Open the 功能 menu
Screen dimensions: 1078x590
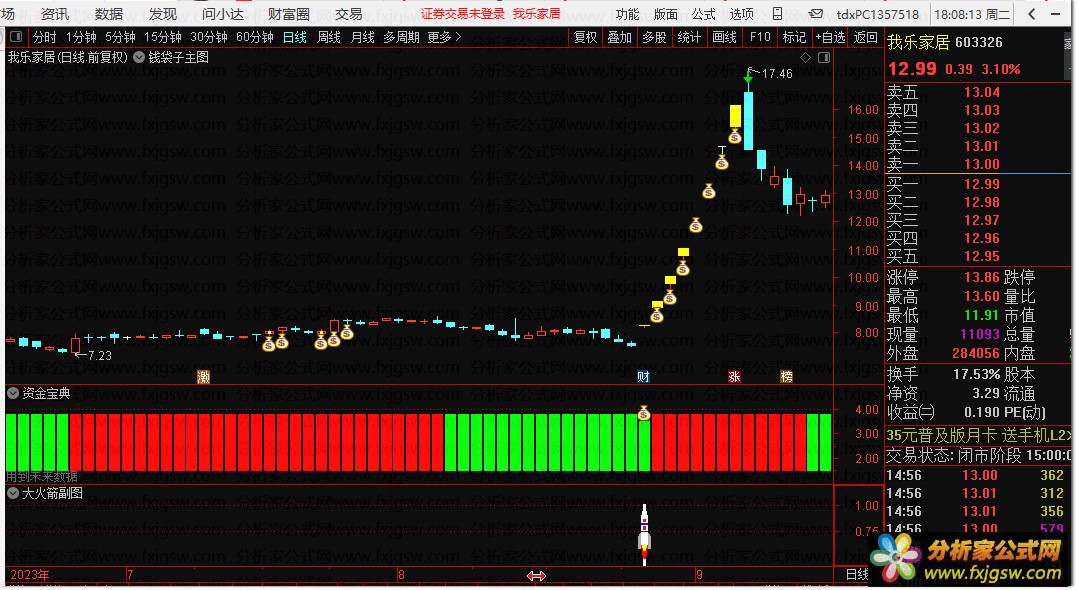pyautogui.click(x=627, y=14)
